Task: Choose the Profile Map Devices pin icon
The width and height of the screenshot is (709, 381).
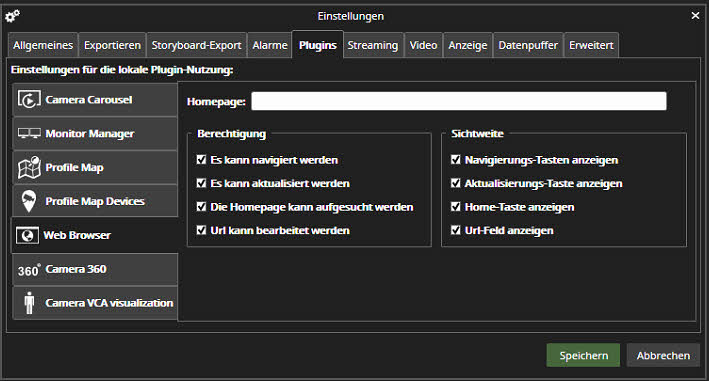Action: 29,201
